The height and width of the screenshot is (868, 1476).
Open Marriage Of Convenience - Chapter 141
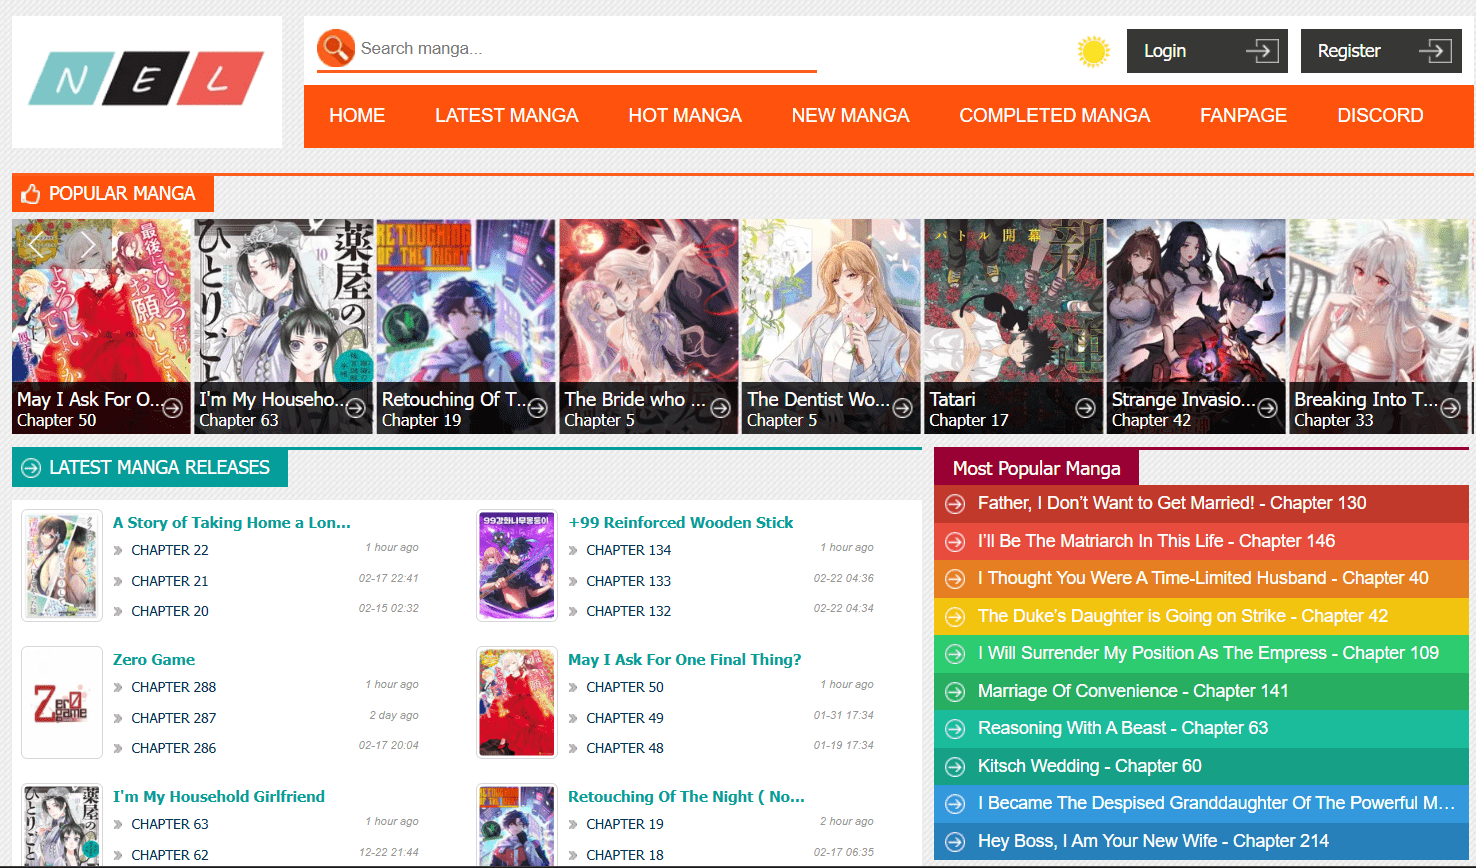coord(1133,691)
